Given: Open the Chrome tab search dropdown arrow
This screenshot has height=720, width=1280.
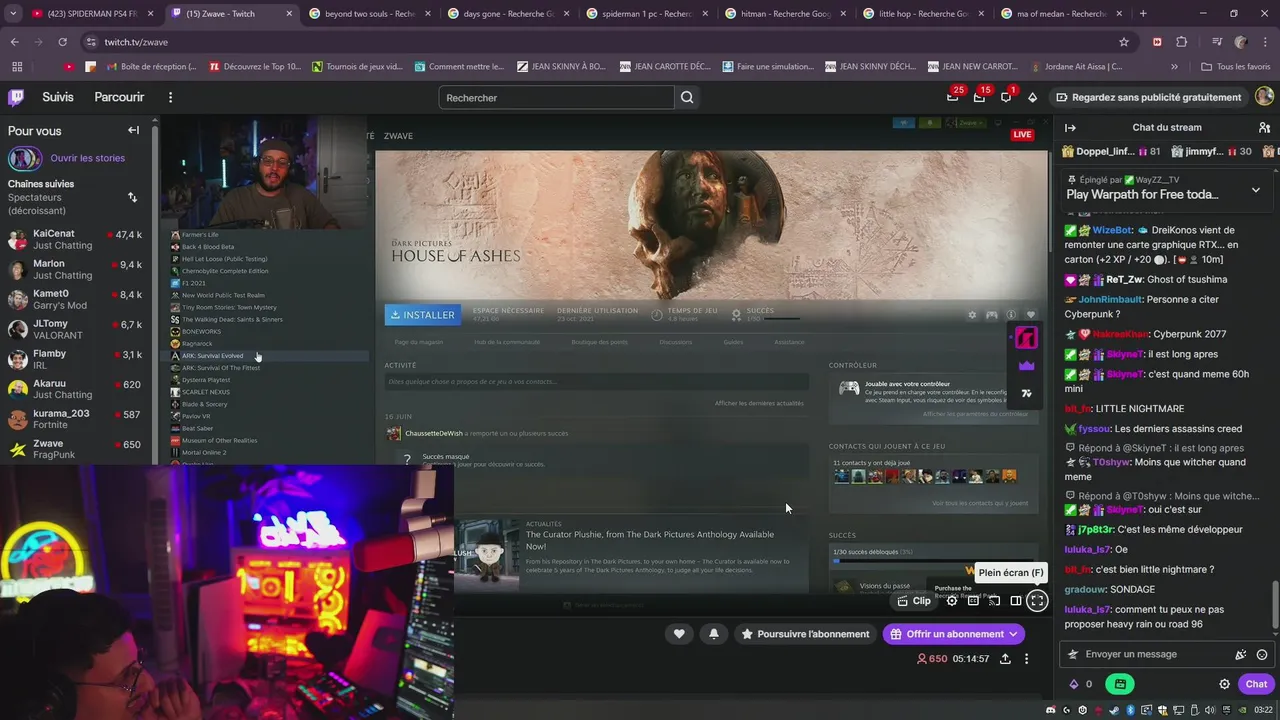Looking at the screenshot, I should (x=12, y=14).
